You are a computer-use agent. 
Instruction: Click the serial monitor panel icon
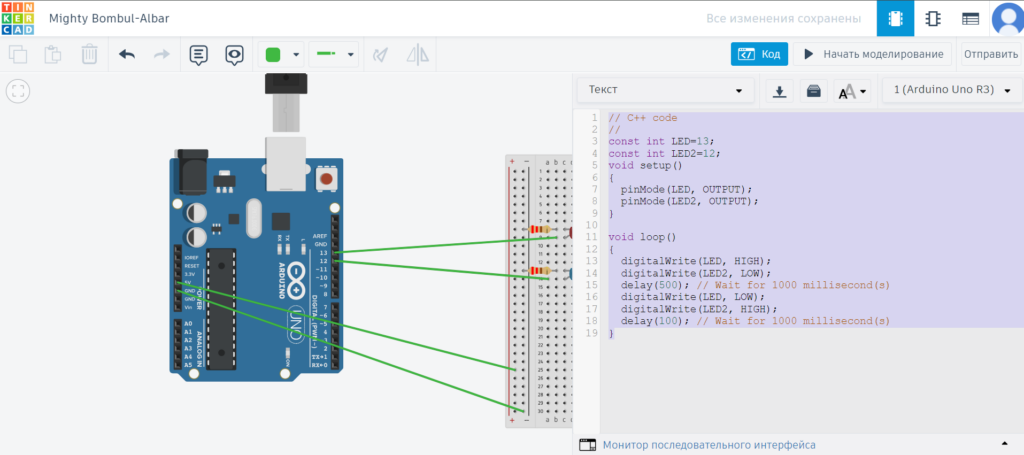click(x=588, y=445)
